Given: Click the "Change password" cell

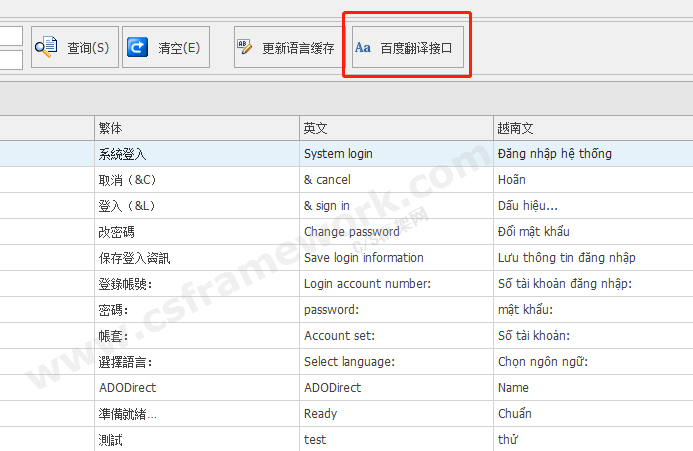Looking at the screenshot, I should (351, 232).
